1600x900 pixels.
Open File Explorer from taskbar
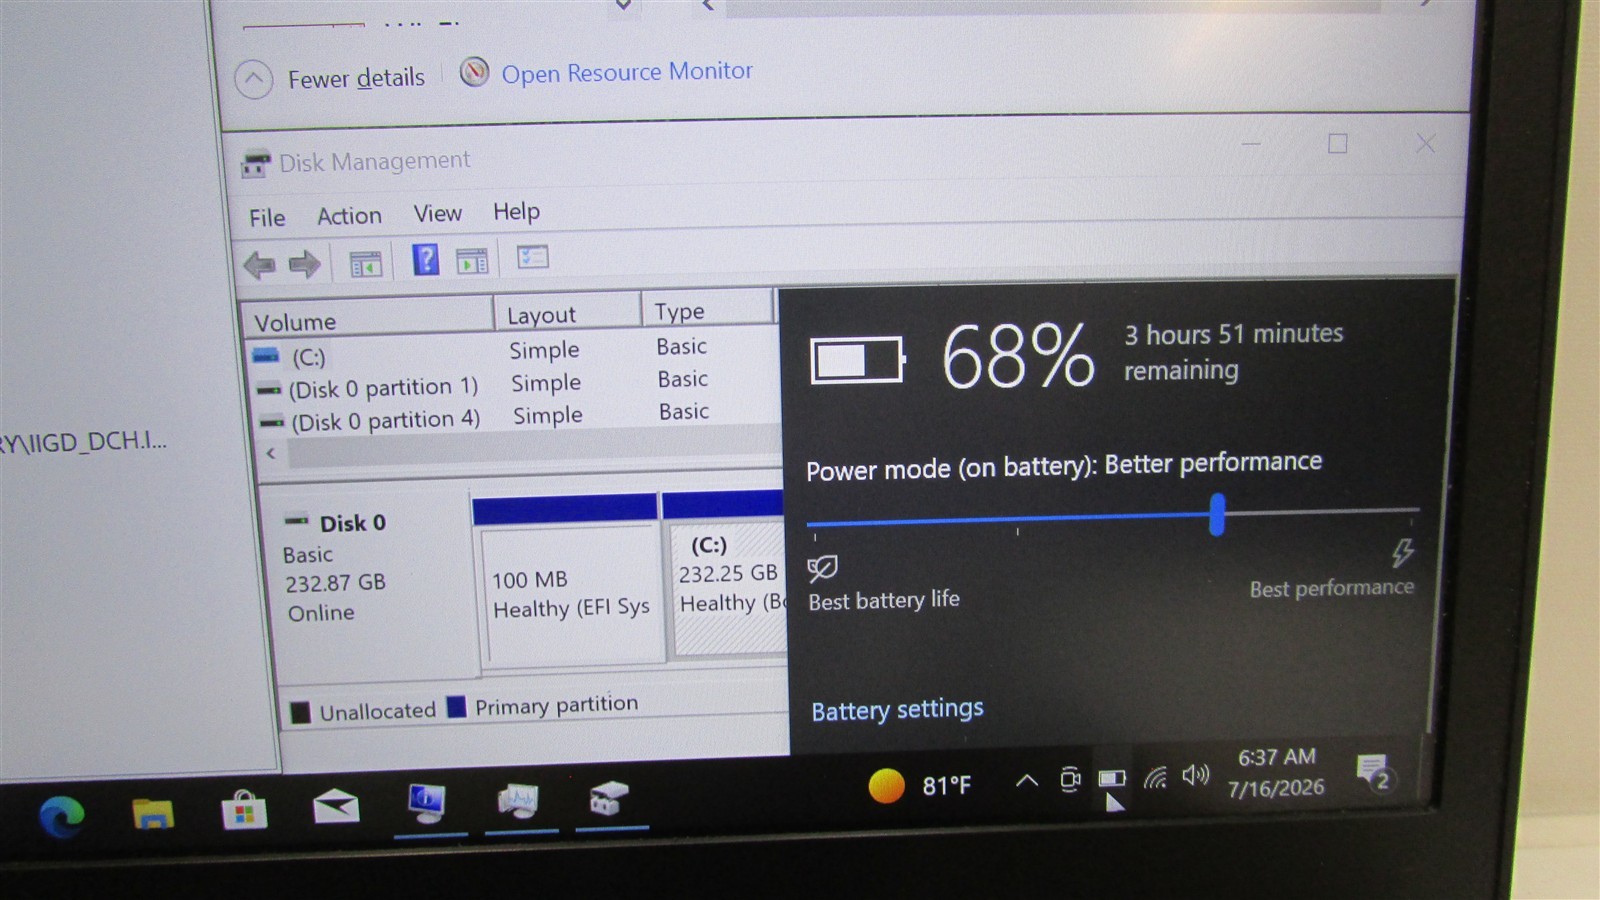(x=153, y=813)
